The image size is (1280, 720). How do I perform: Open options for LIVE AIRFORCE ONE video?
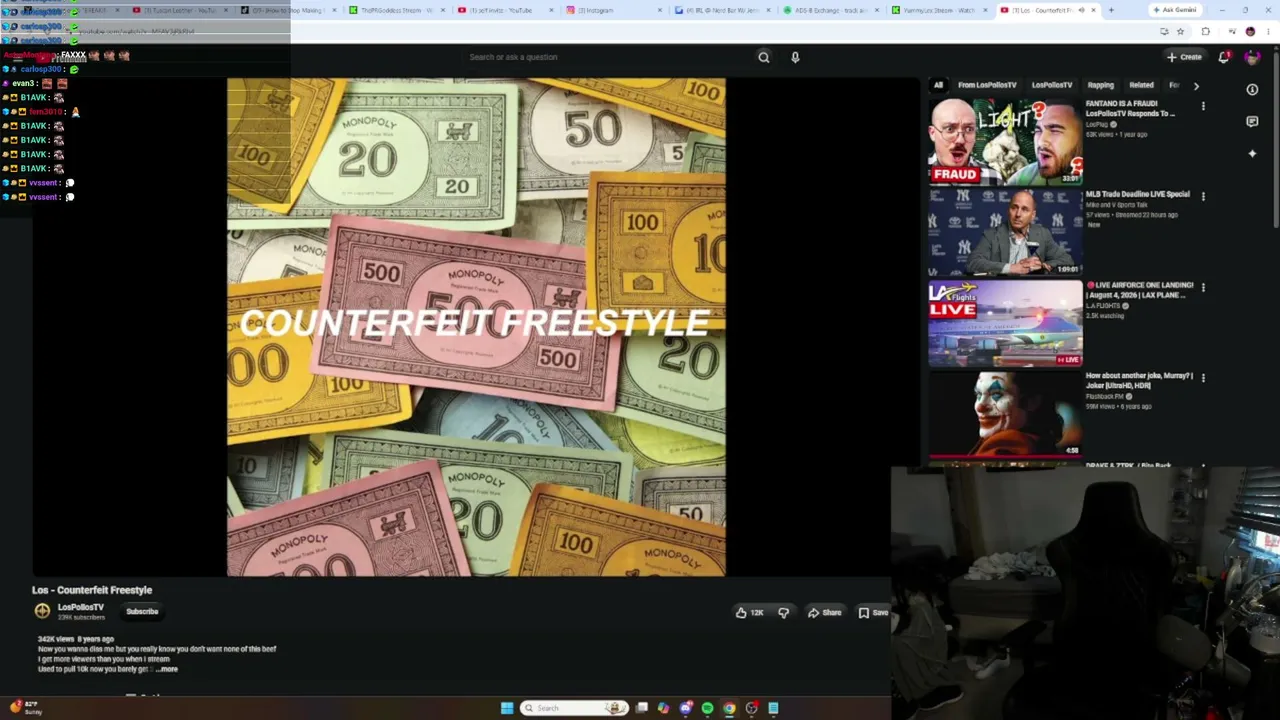(1203, 288)
